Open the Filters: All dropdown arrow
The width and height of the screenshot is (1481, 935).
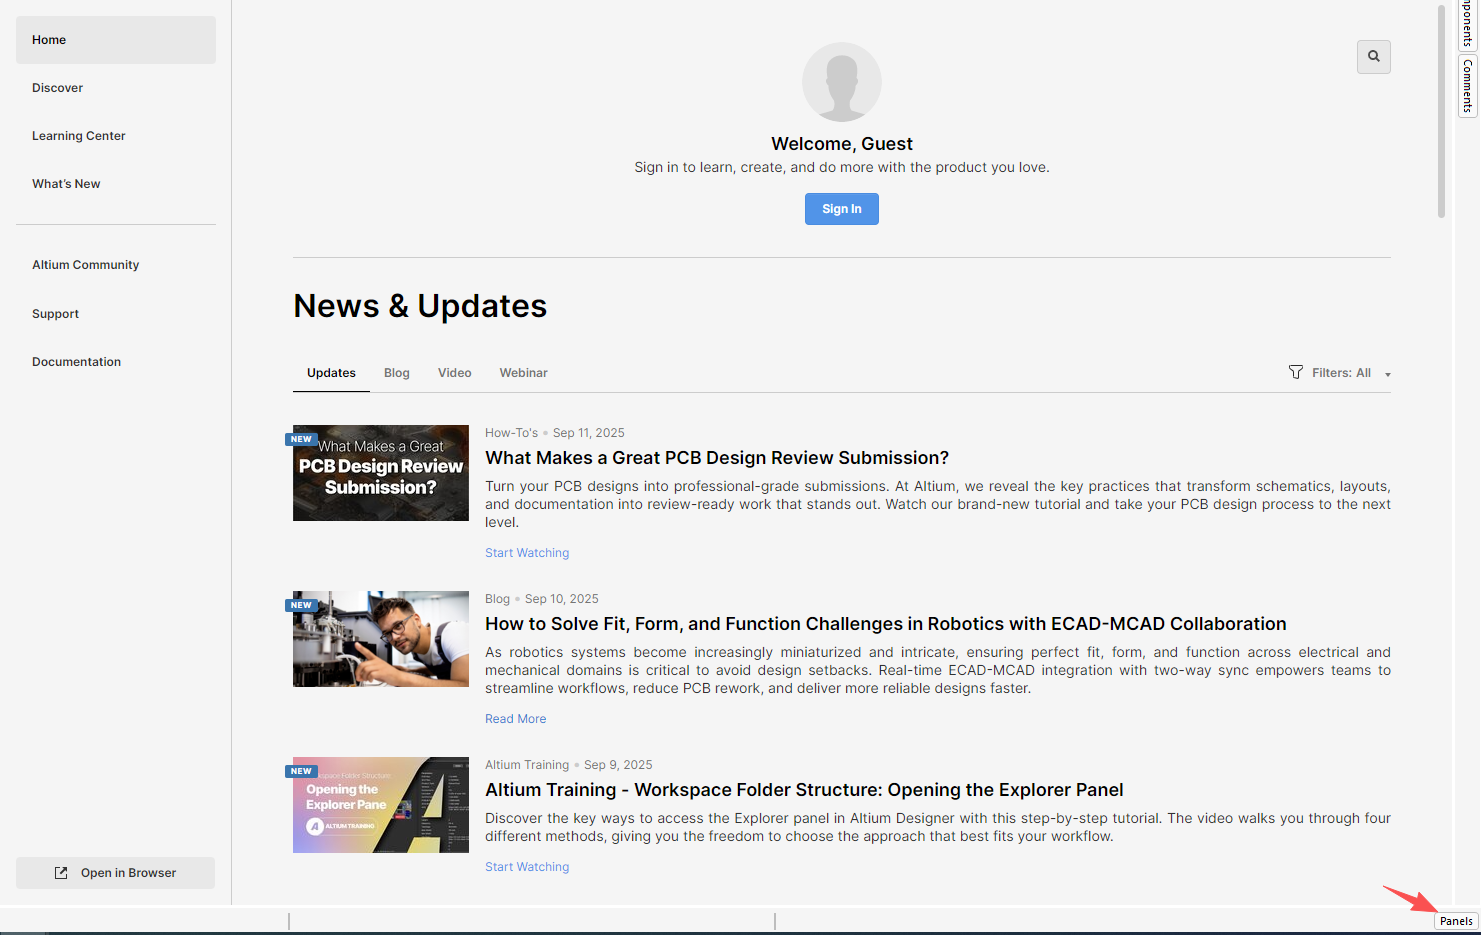tap(1387, 374)
